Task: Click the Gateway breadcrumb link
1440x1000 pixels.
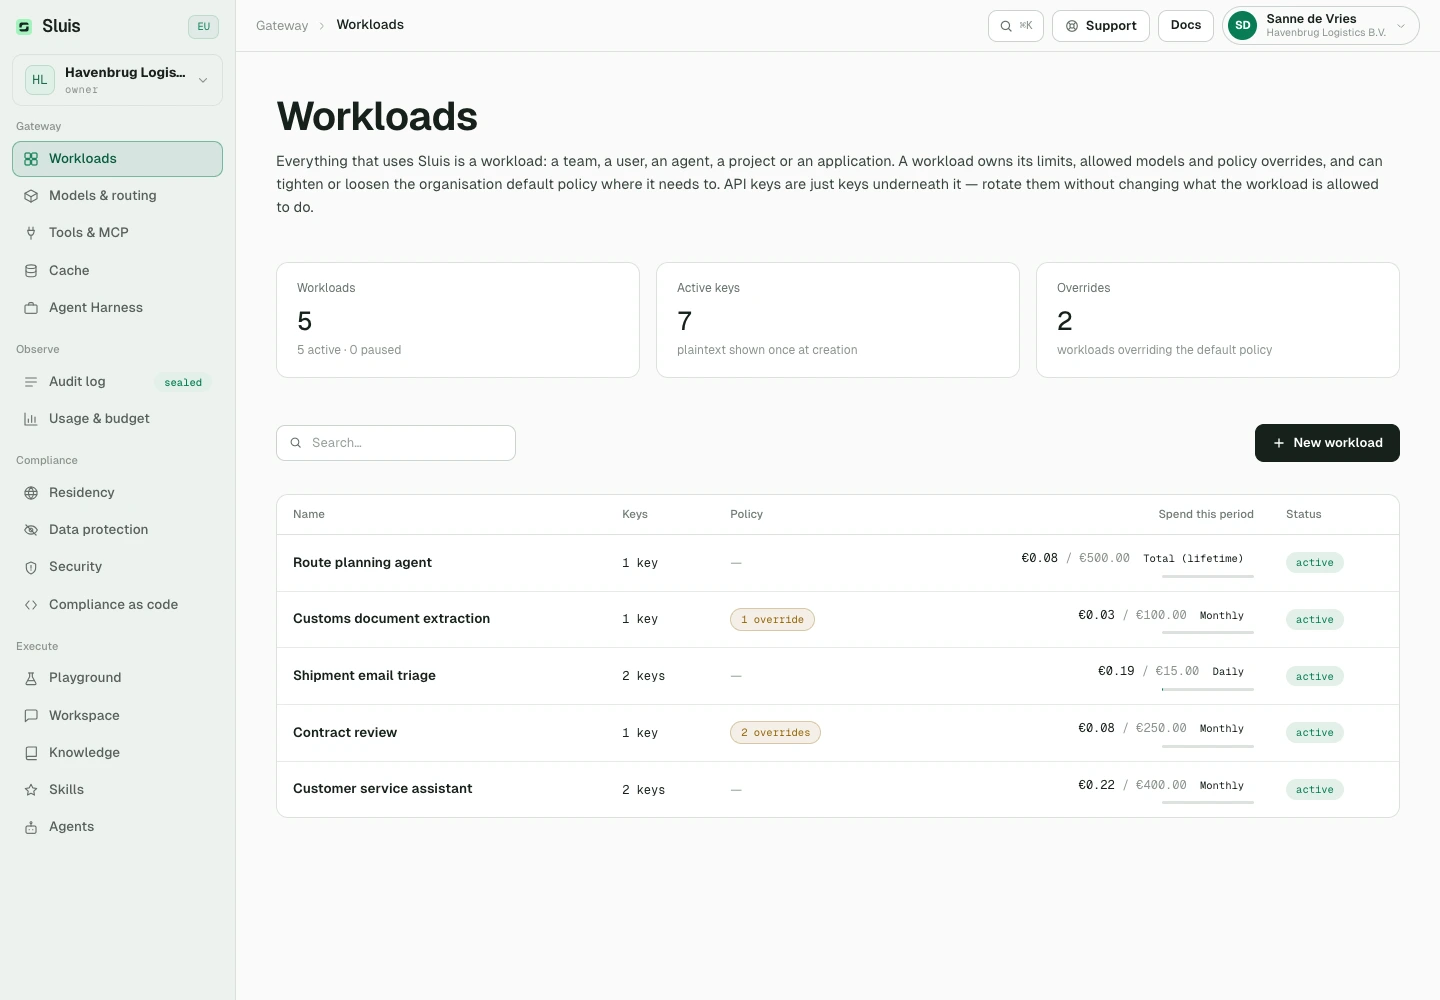Action: [282, 26]
